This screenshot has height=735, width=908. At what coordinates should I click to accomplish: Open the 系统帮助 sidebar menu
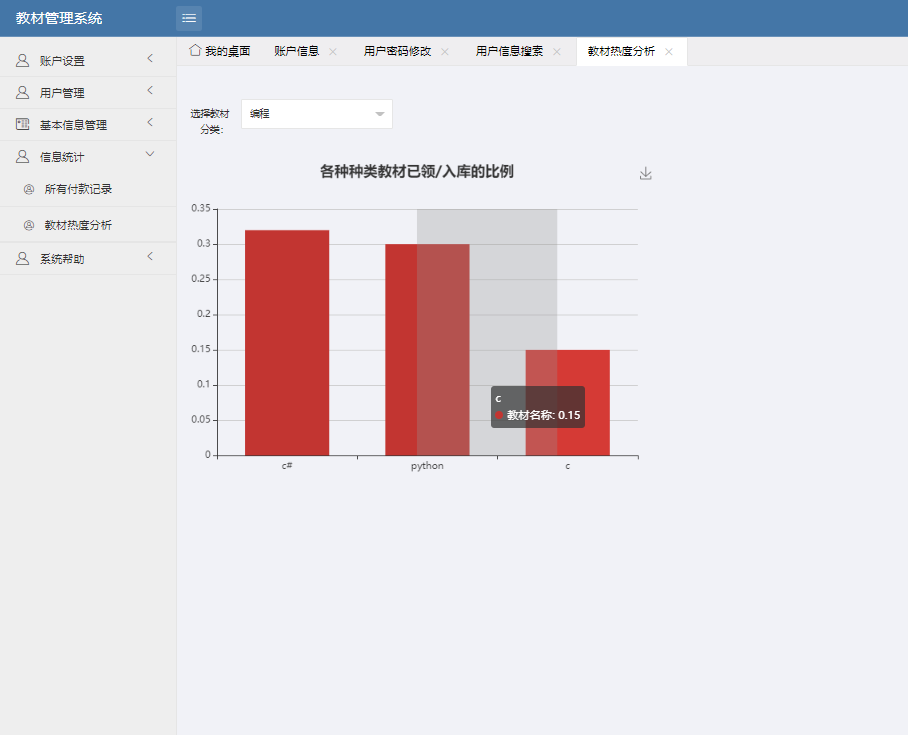[x=88, y=258]
